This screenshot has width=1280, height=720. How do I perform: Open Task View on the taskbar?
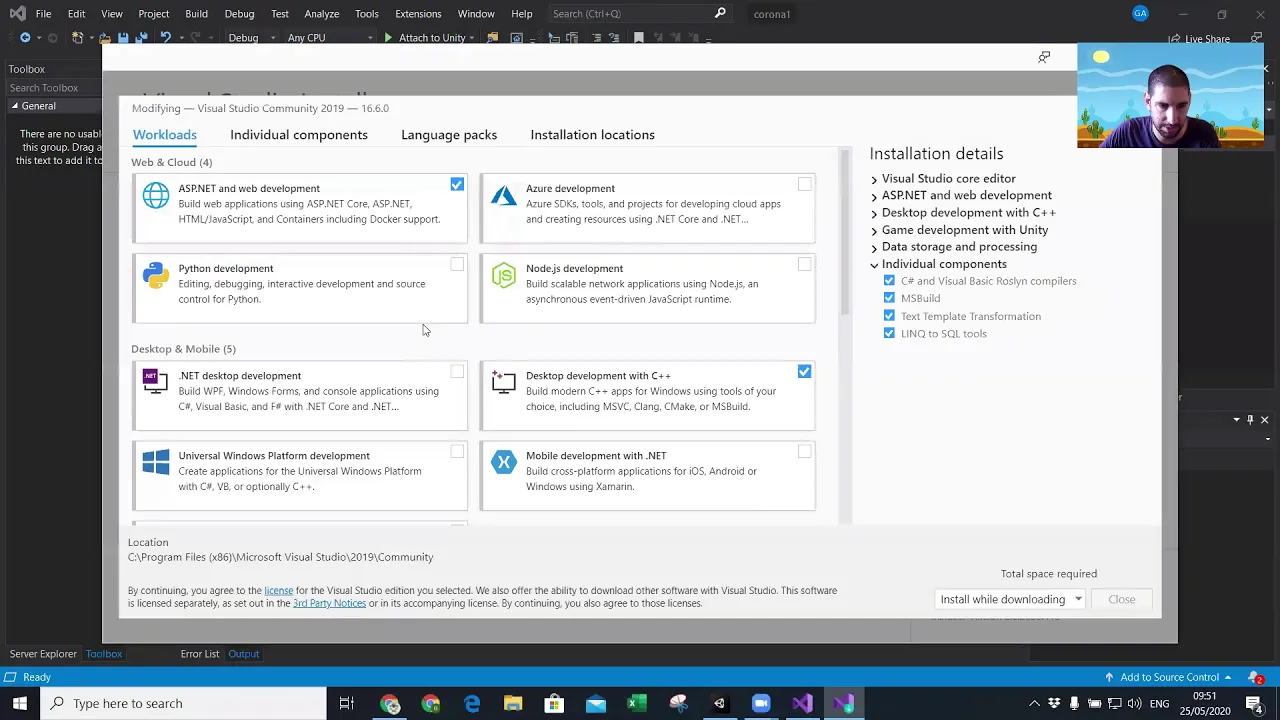[x=346, y=703]
